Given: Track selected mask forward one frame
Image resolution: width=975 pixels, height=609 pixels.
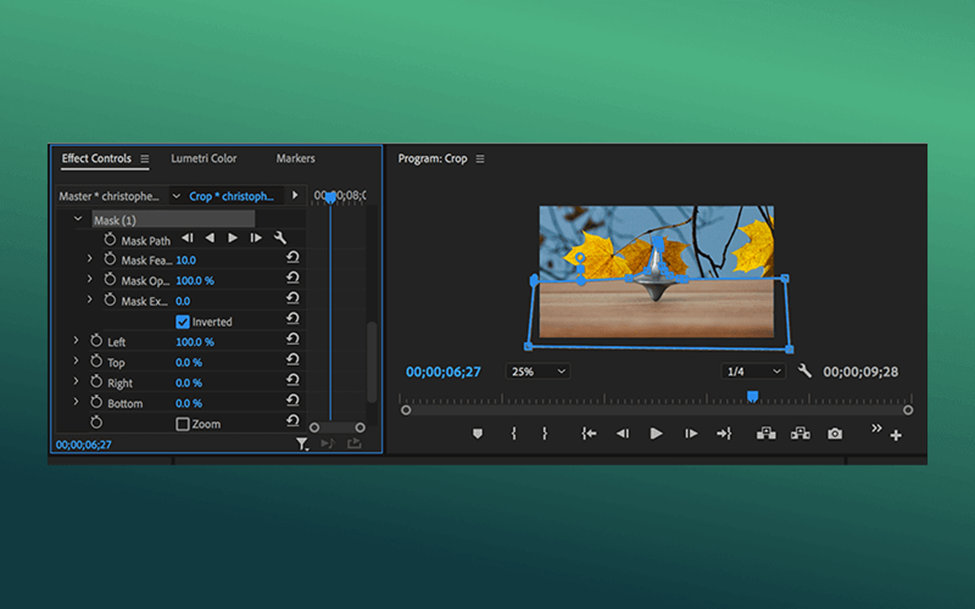Looking at the screenshot, I should coord(256,238).
